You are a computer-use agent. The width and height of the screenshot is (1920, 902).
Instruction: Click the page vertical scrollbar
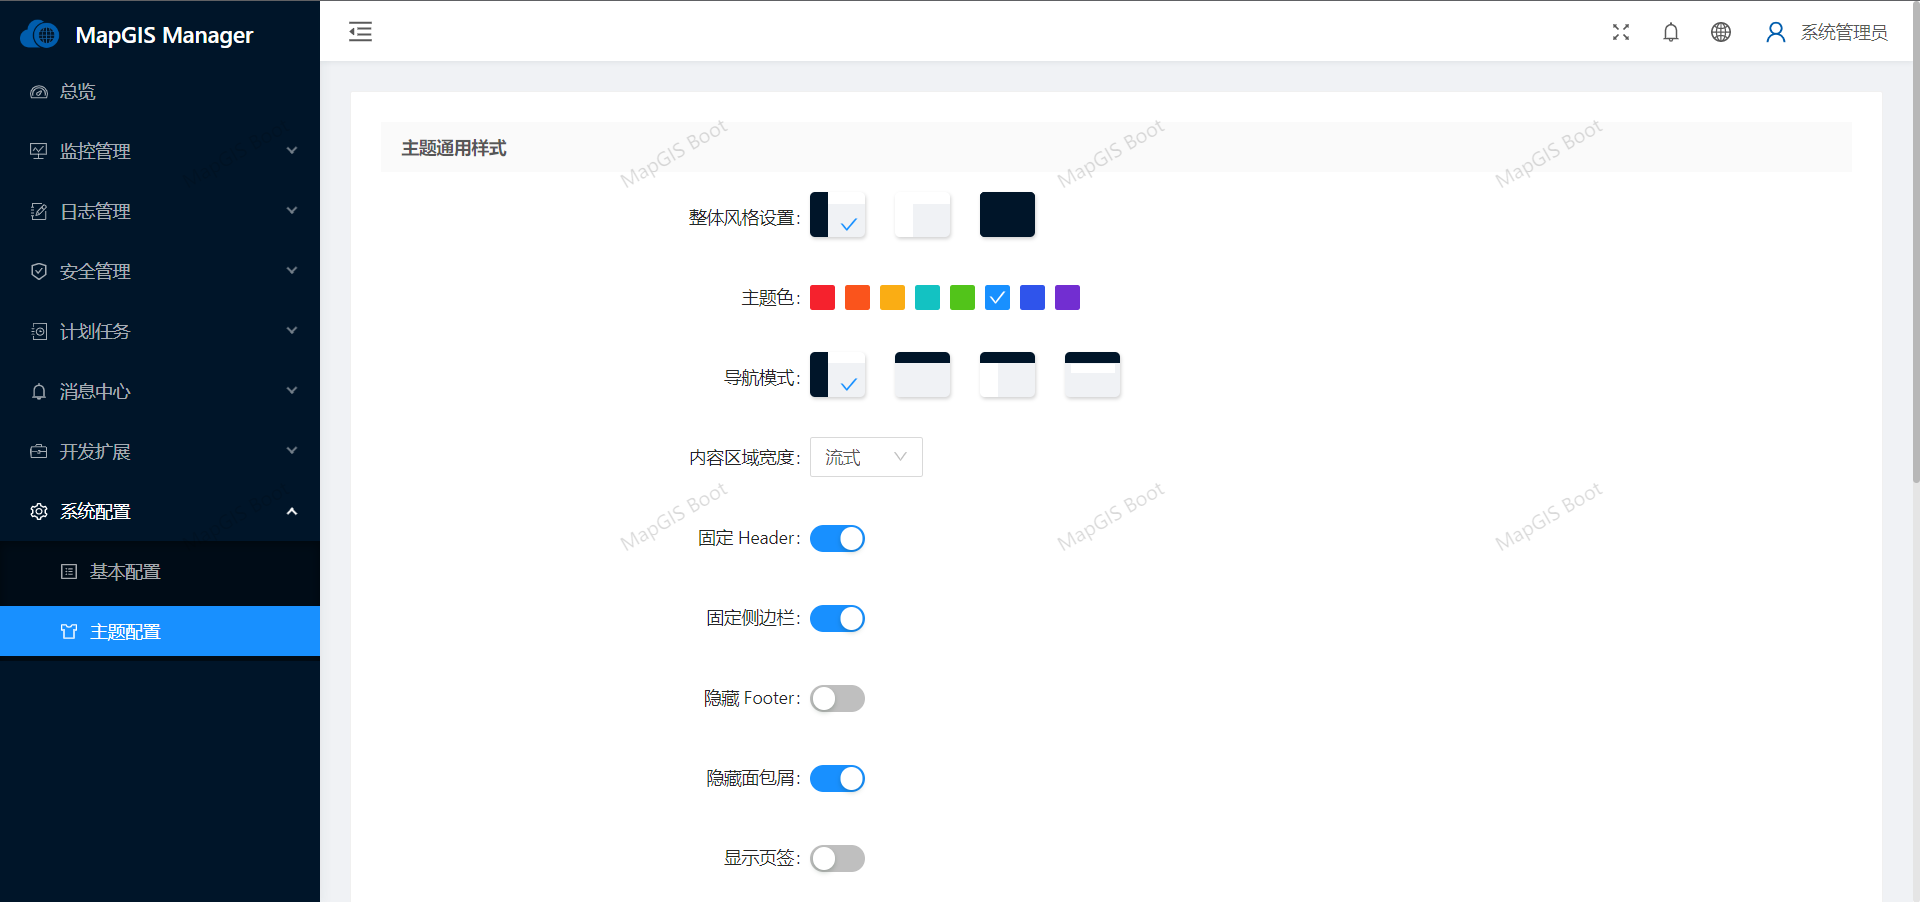click(x=1916, y=240)
